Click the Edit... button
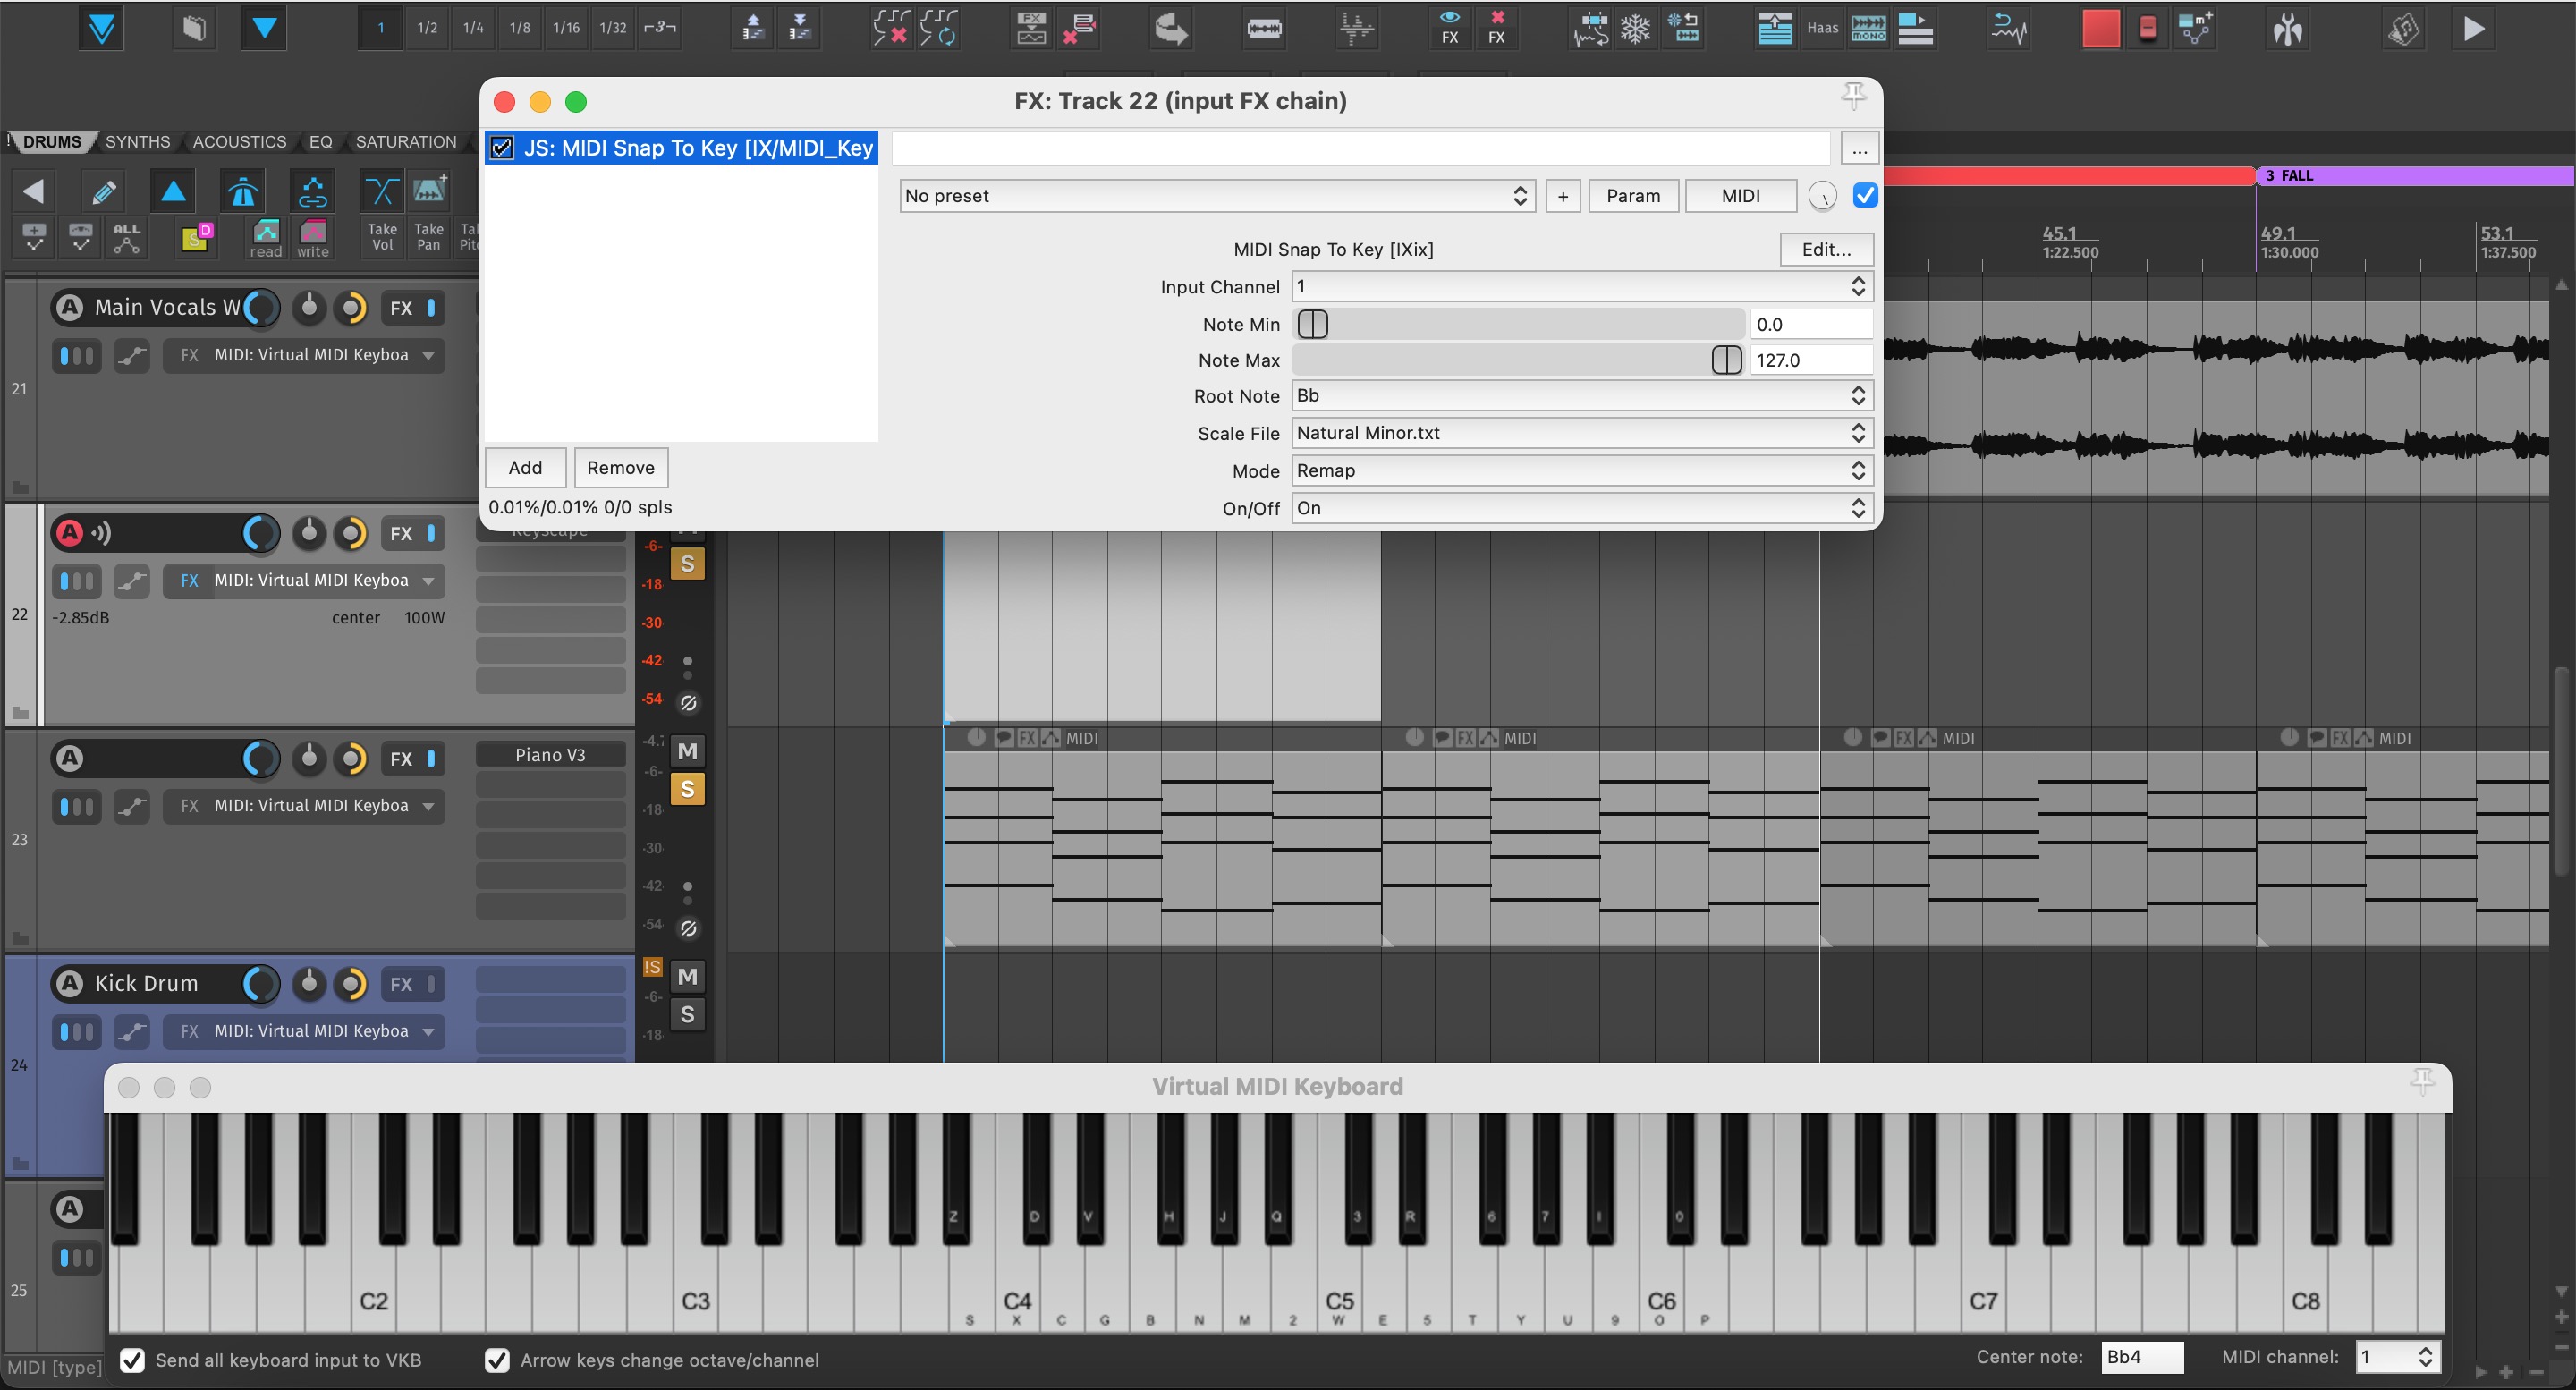This screenshot has height=1390, width=2576. click(1825, 249)
